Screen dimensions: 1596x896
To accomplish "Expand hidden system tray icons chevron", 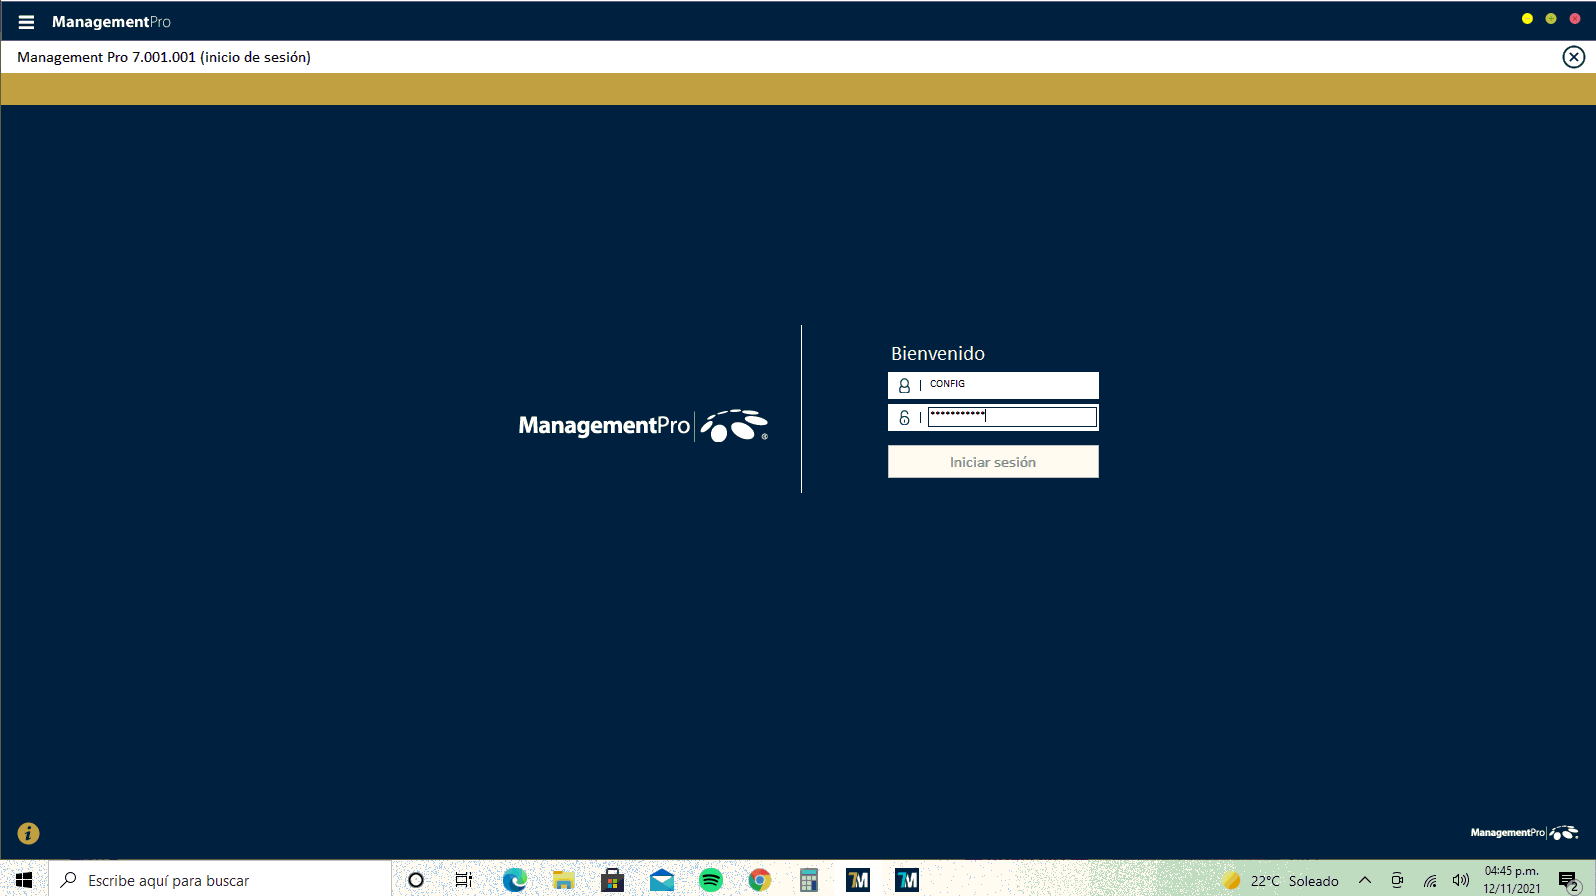I will (1364, 880).
